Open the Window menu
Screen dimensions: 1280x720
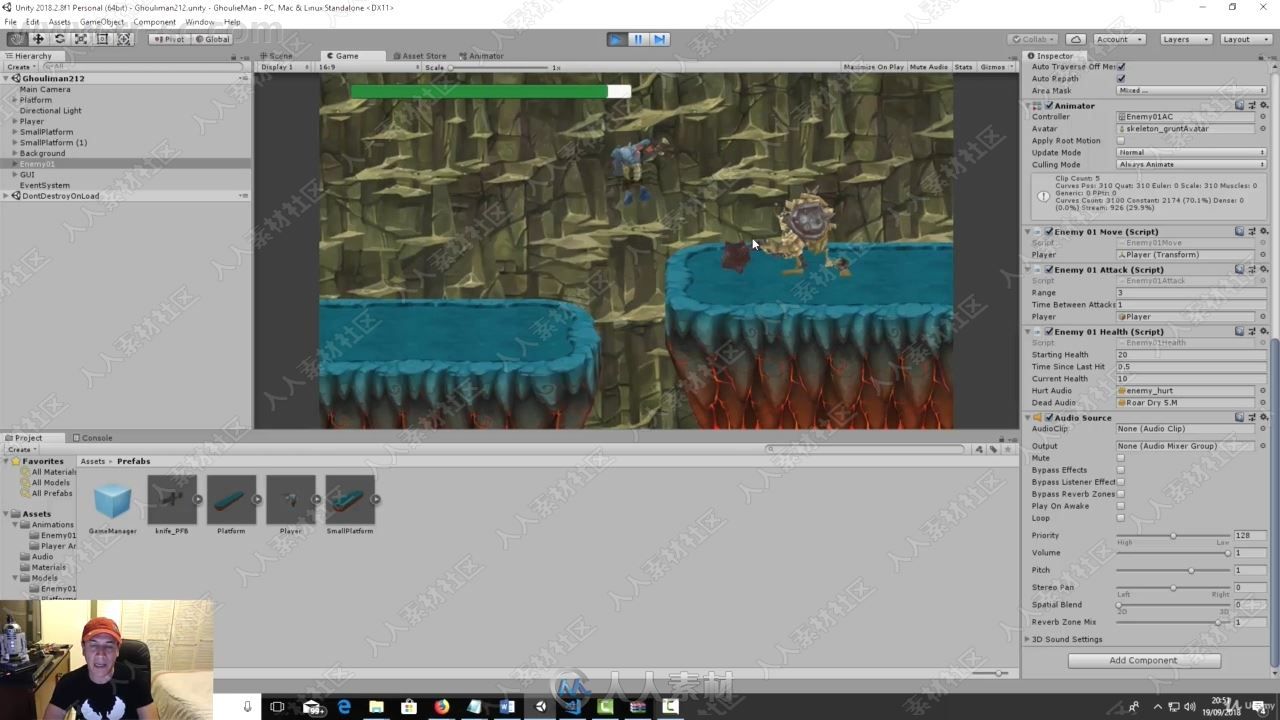[199, 22]
